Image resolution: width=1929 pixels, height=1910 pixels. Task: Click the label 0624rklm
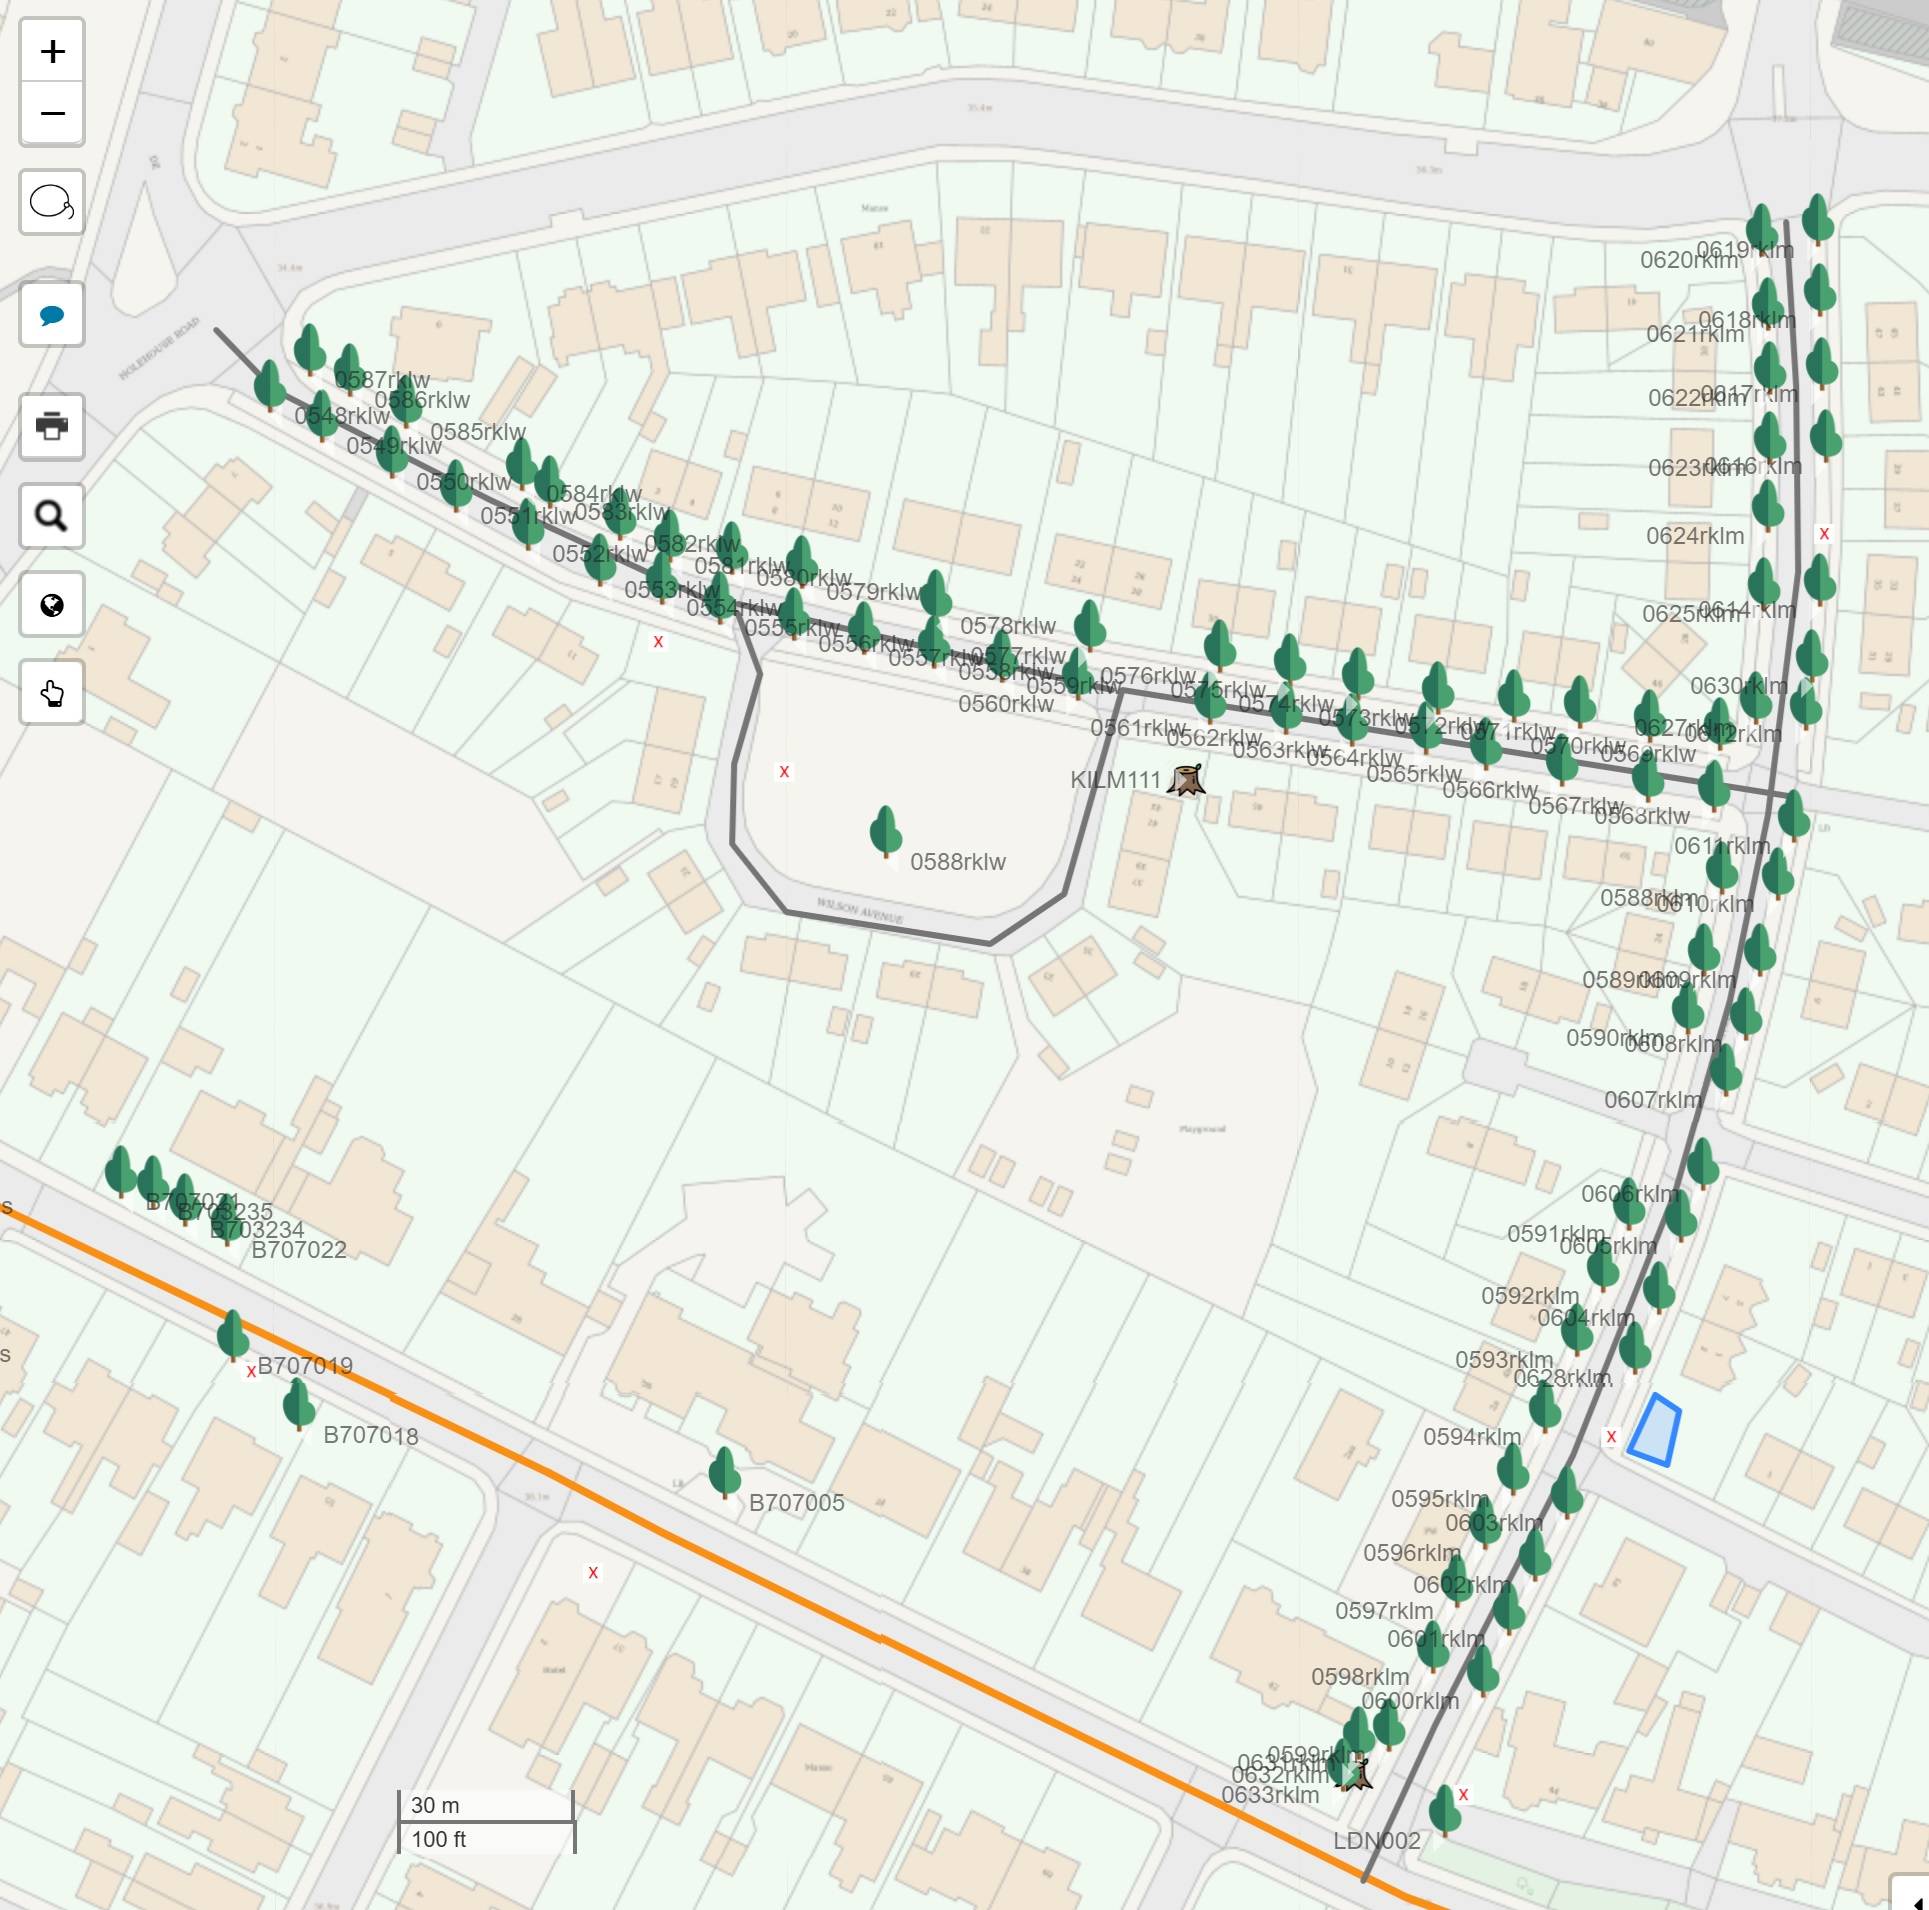pyautogui.click(x=1695, y=536)
